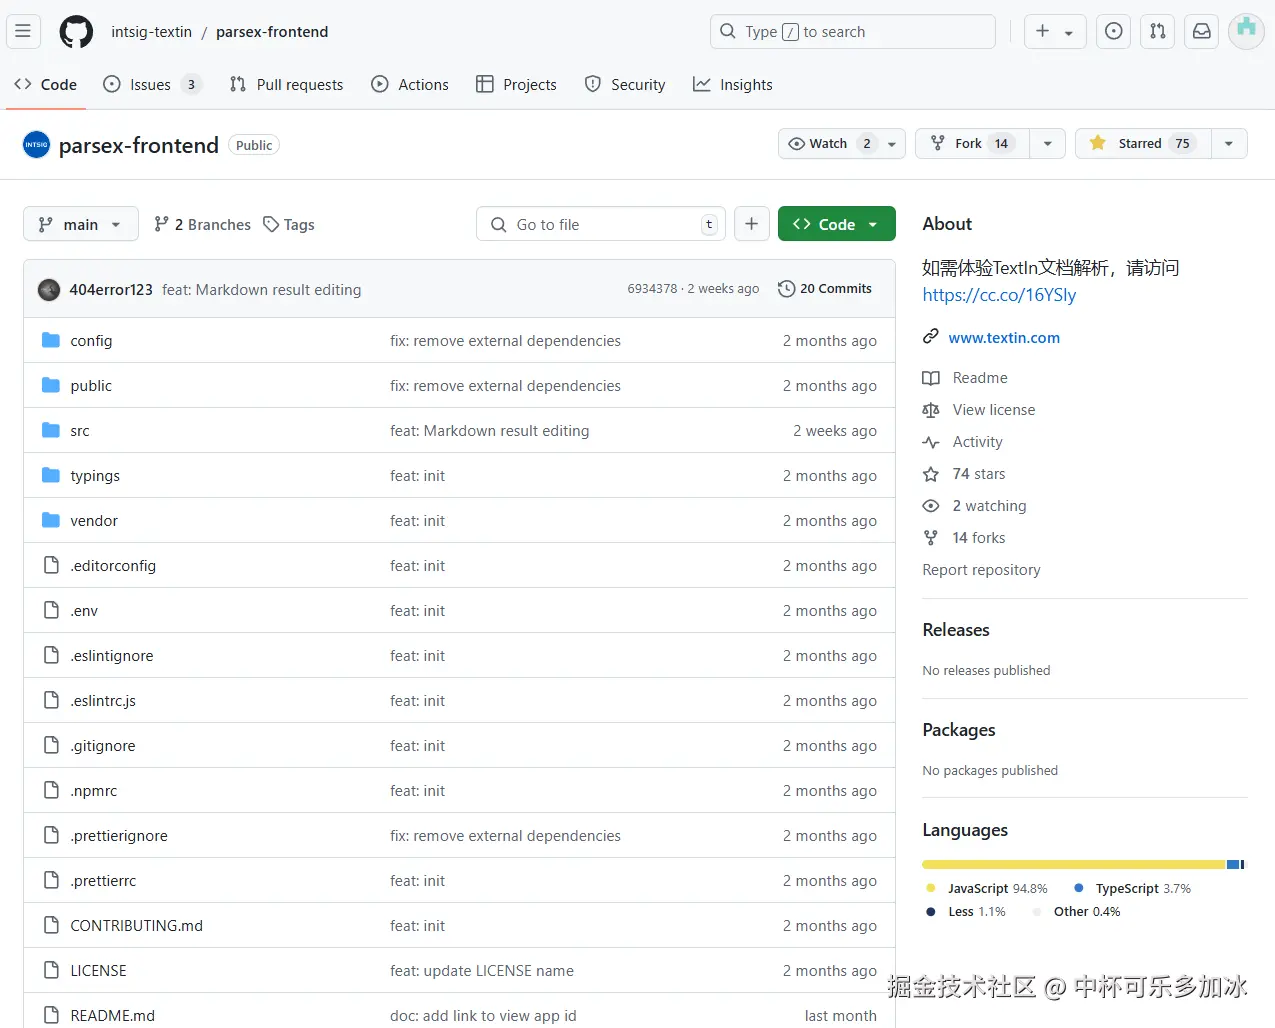Open the .prettierignore file
1275x1028 pixels.
click(119, 835)
